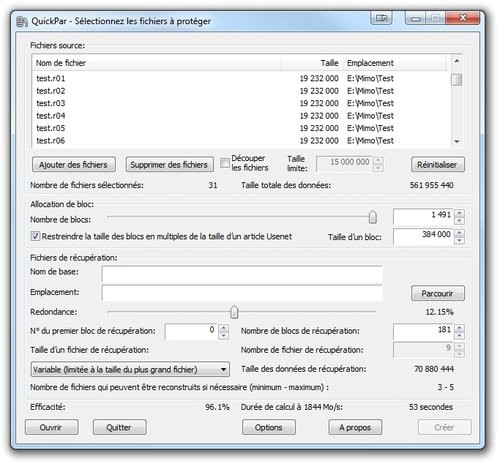
Task: Click the Redondance slider handle
Action: pos(234,312)
